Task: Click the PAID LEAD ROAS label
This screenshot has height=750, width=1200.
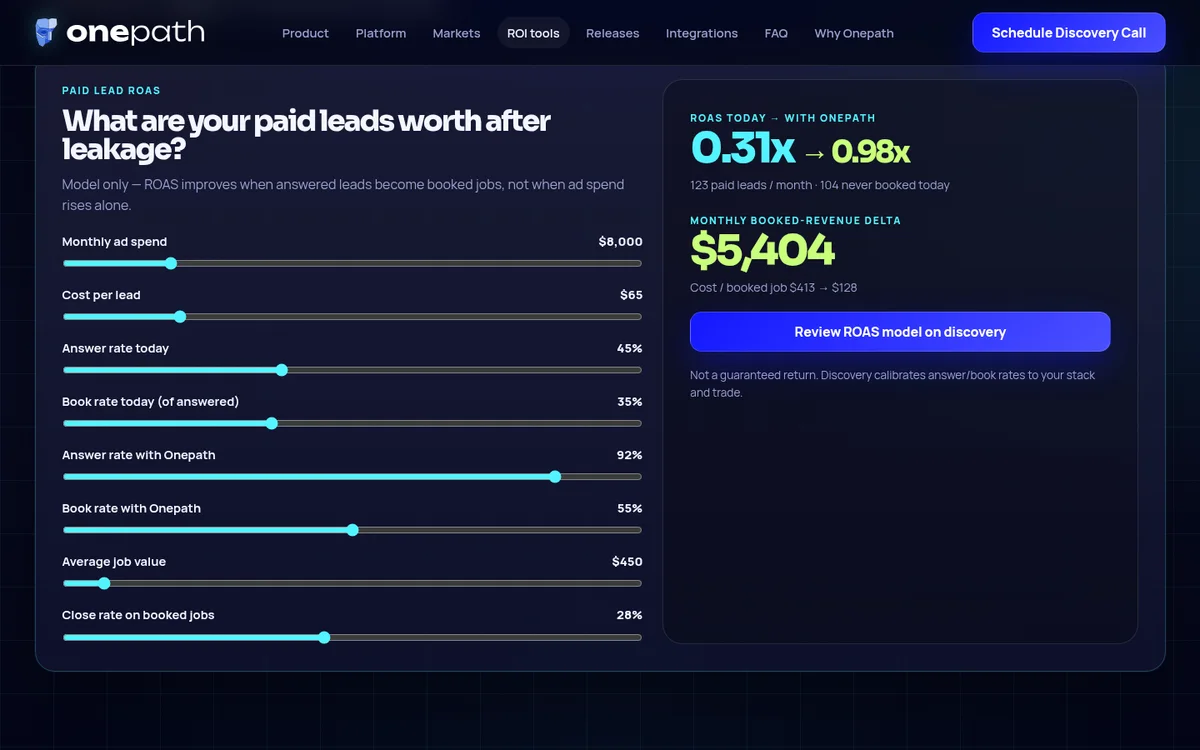Action: point(111,91)
